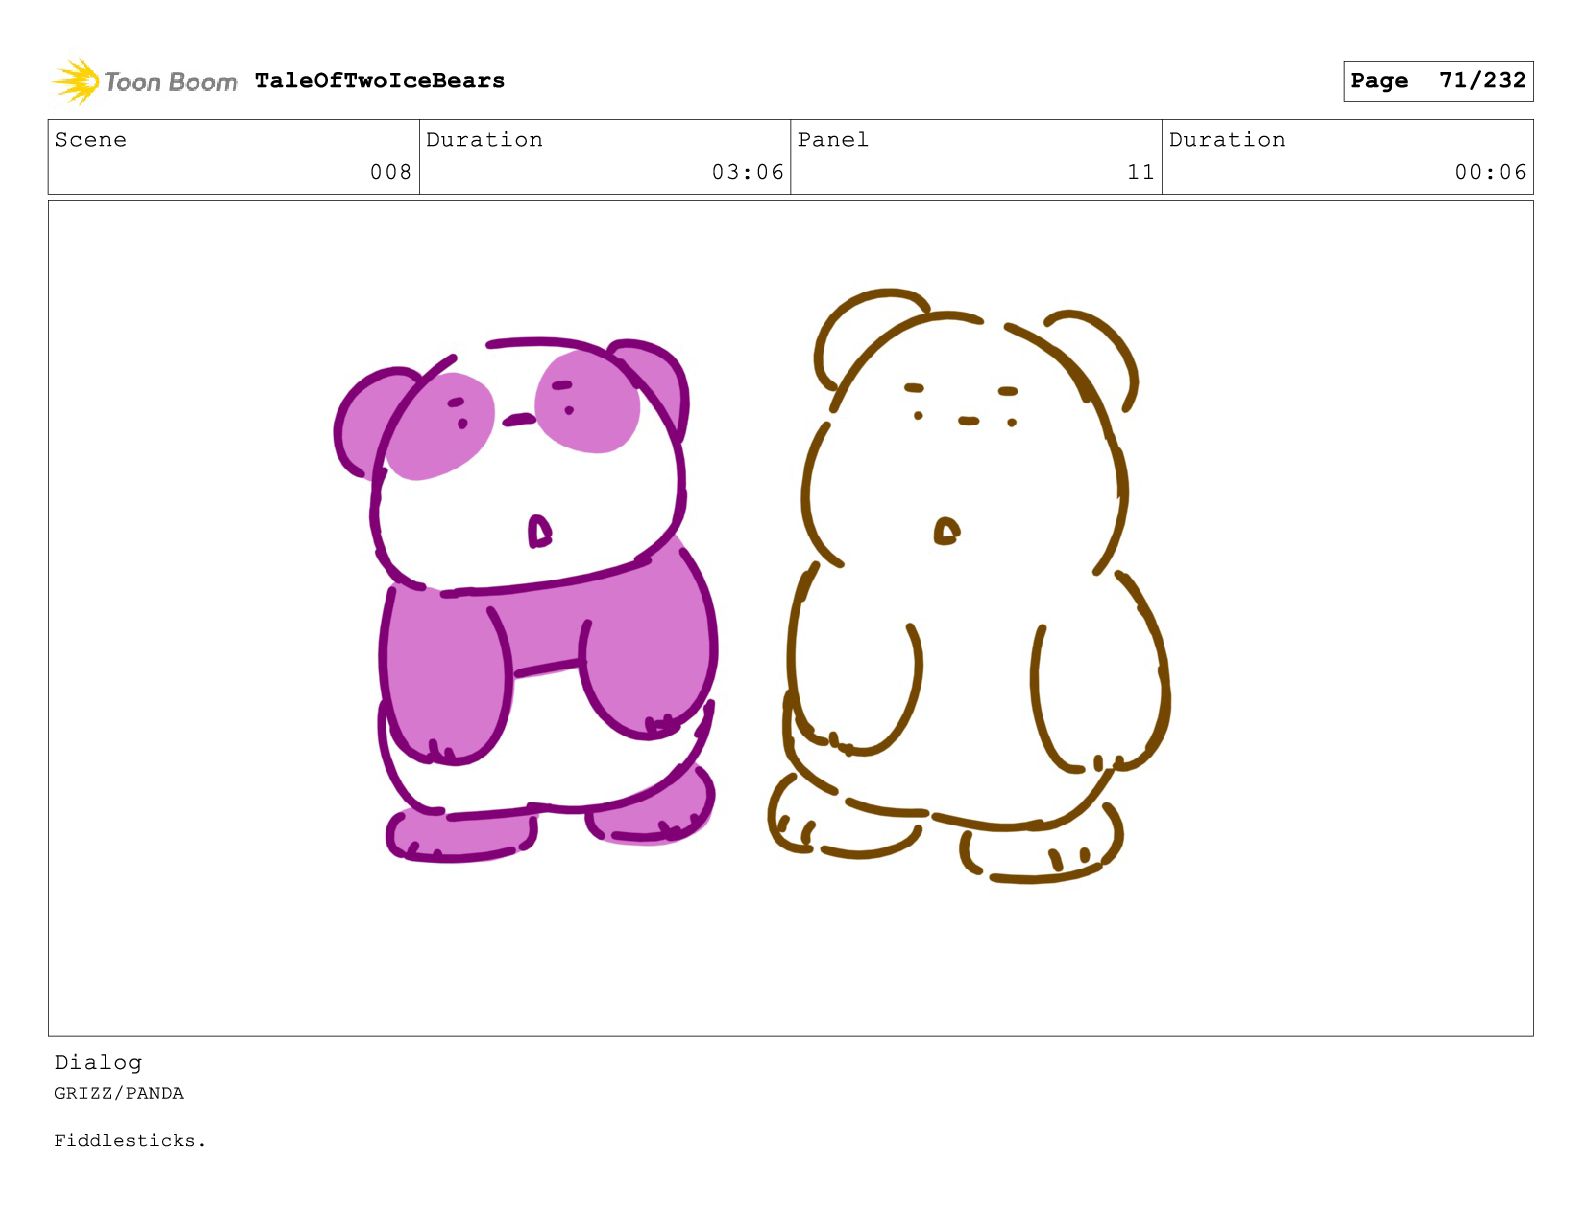The height and width of the screenshot is (1224, 1584).
Task: Select the Panel label
Action: [x=833, y=140]
